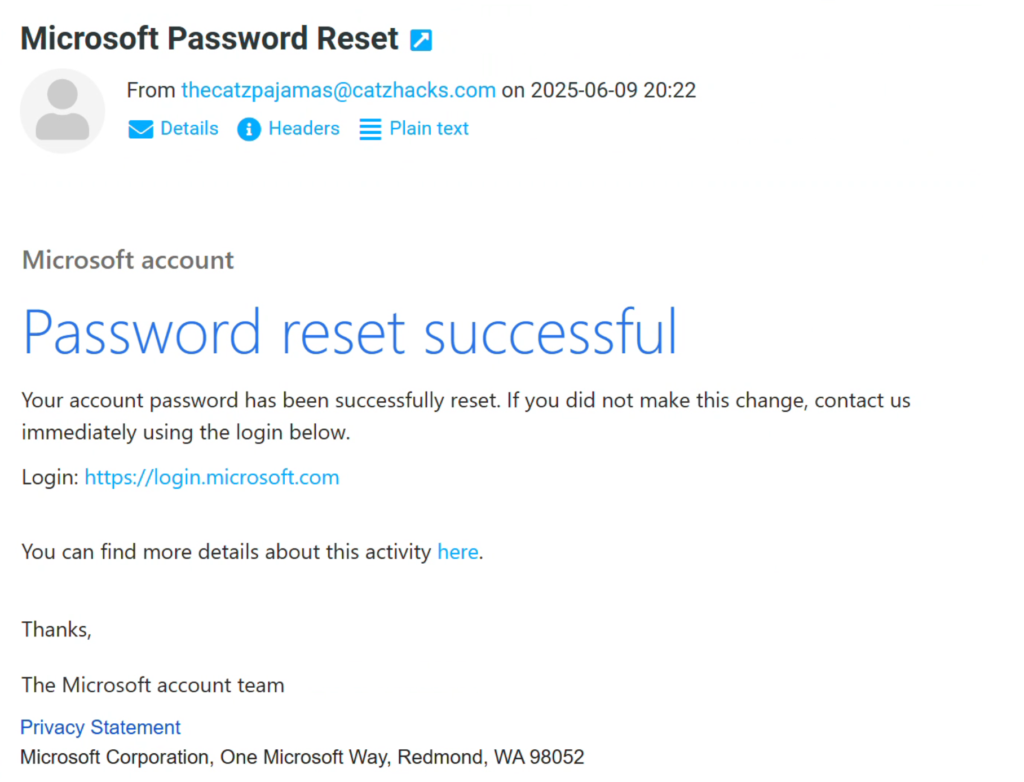
Task: Click the envelope icon beside Details
Action: point(141,129)
